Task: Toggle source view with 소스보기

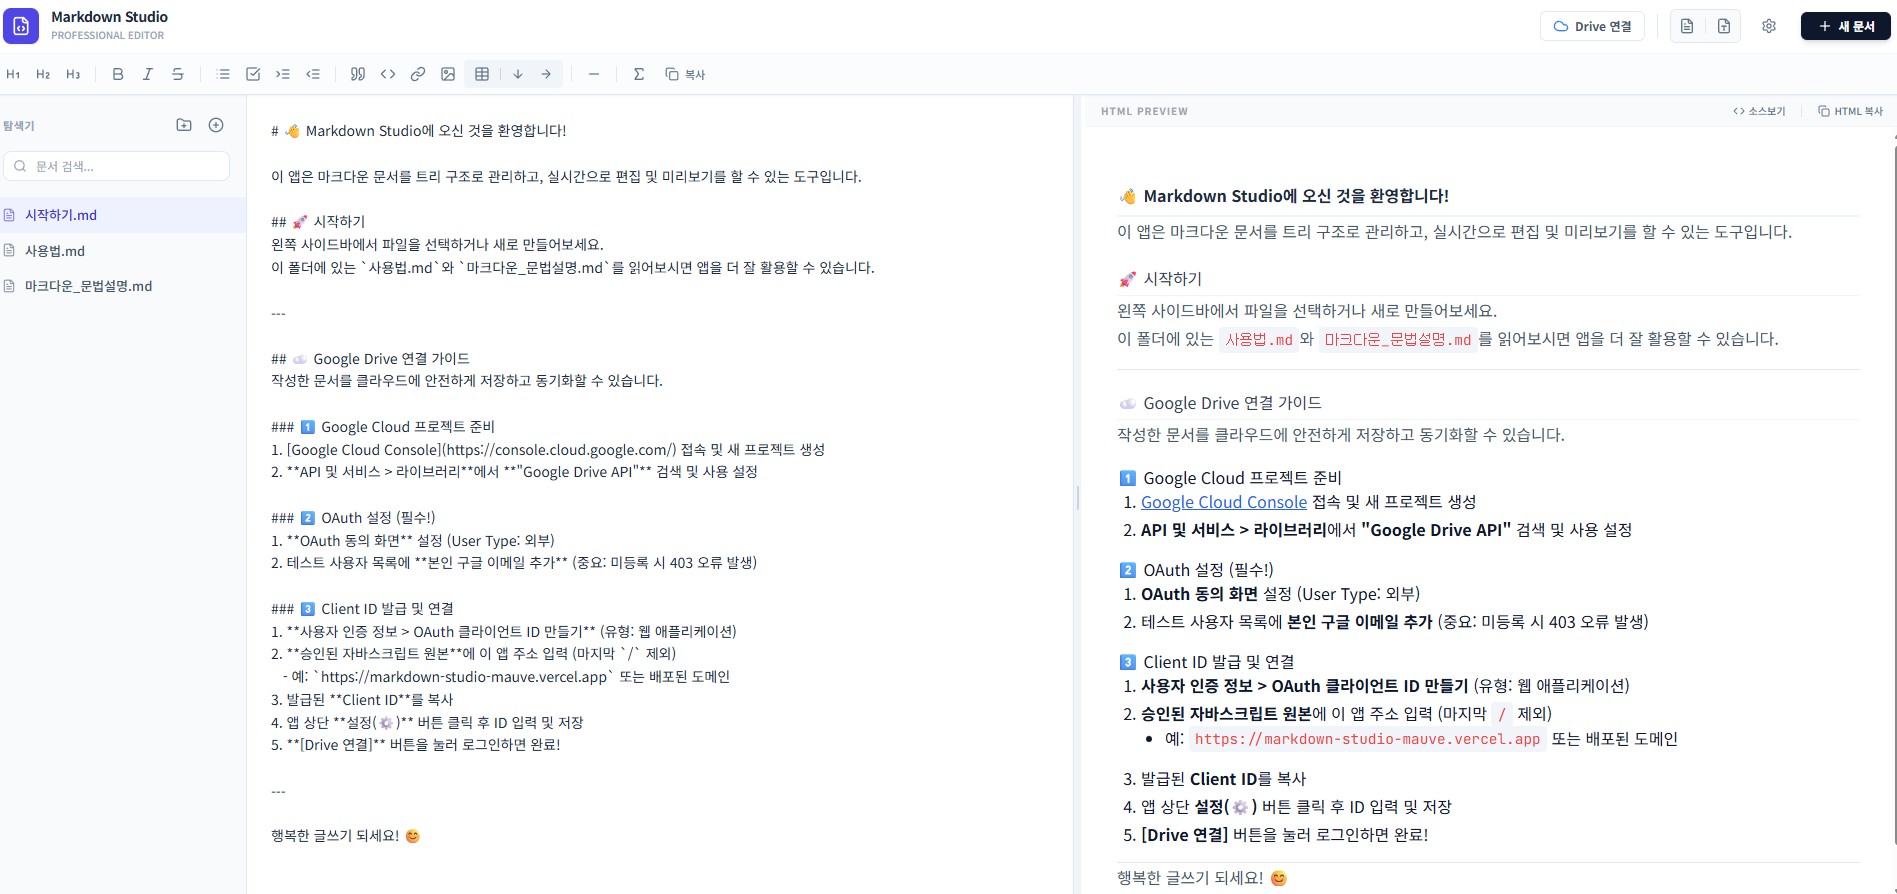Action: [1759, 111]
